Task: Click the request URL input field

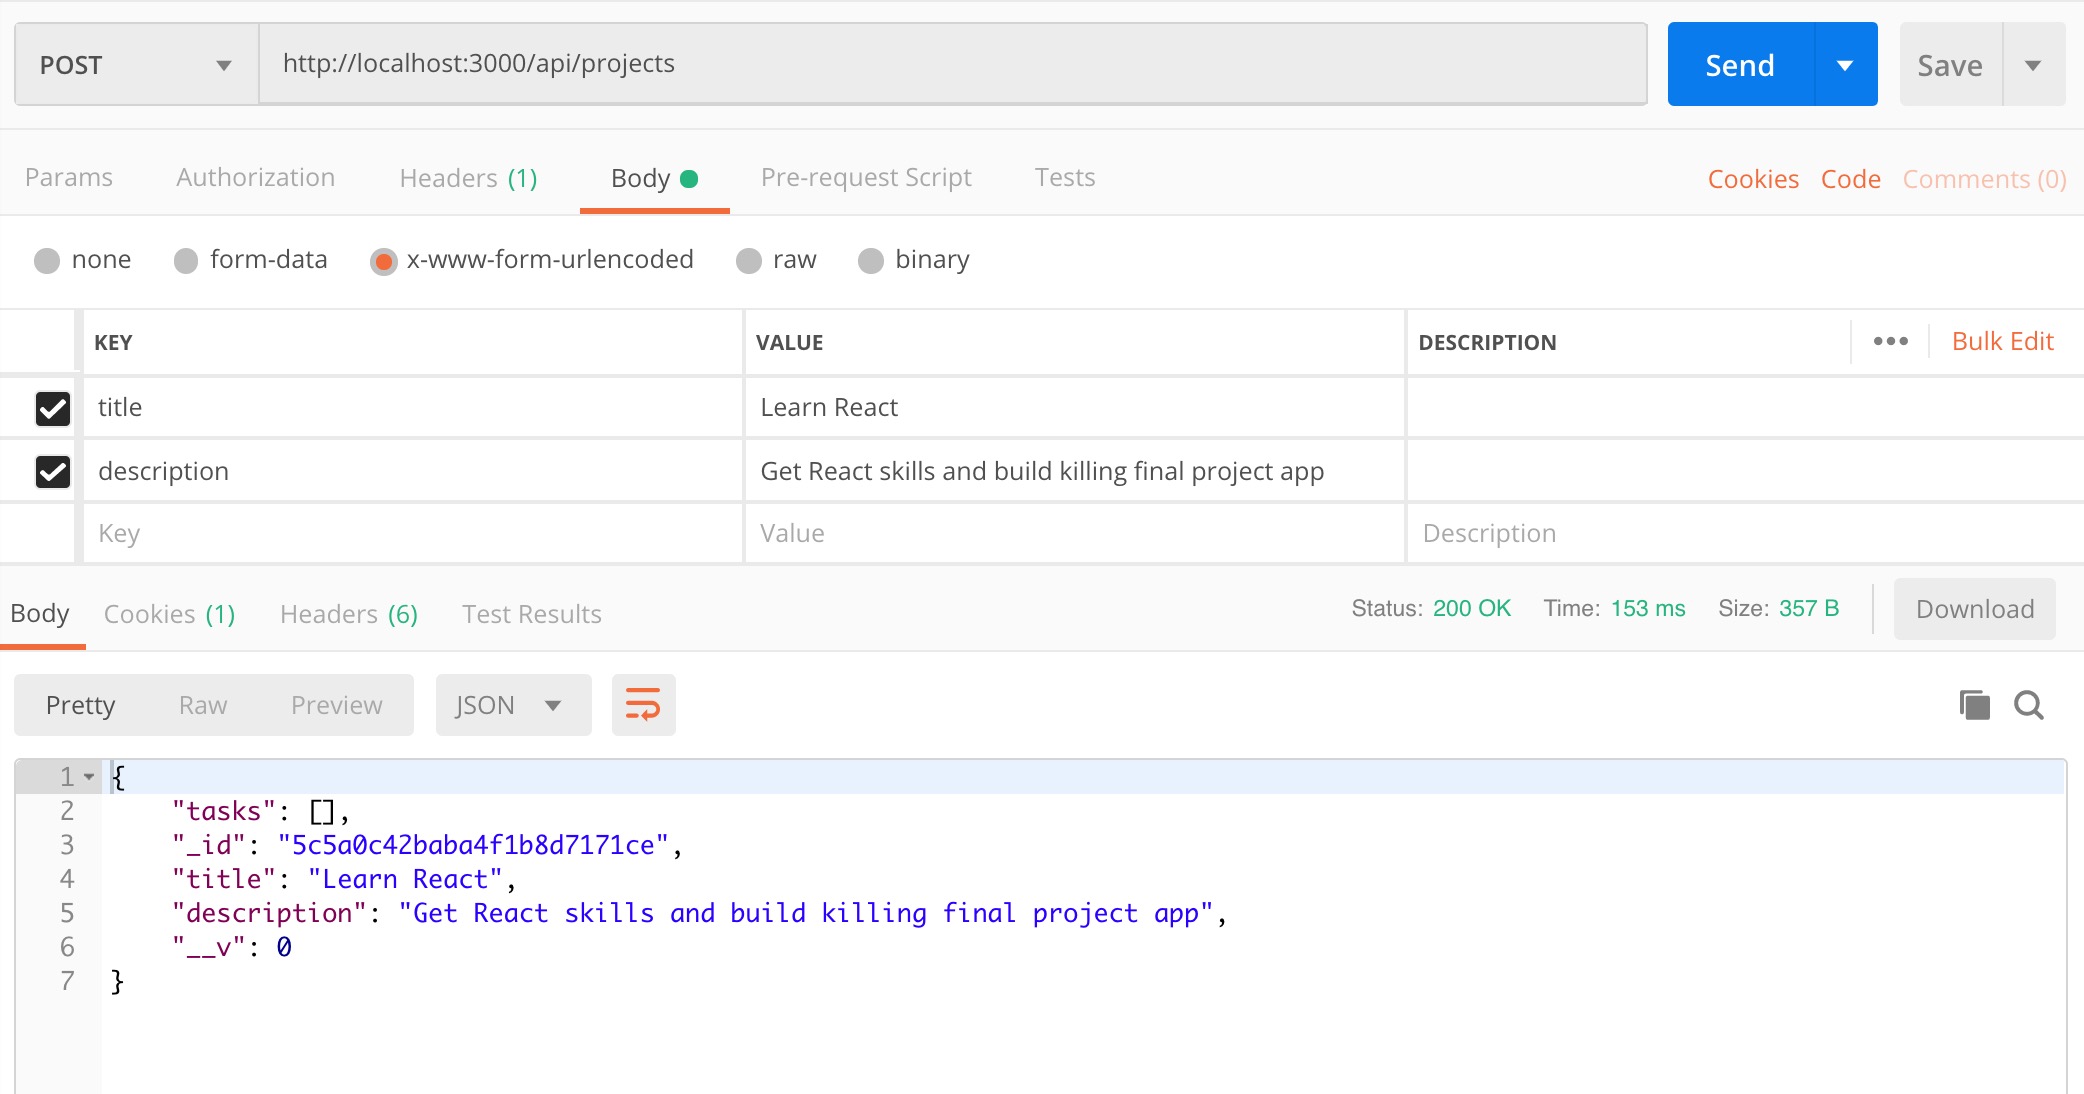Action: [x=950, y=64]
